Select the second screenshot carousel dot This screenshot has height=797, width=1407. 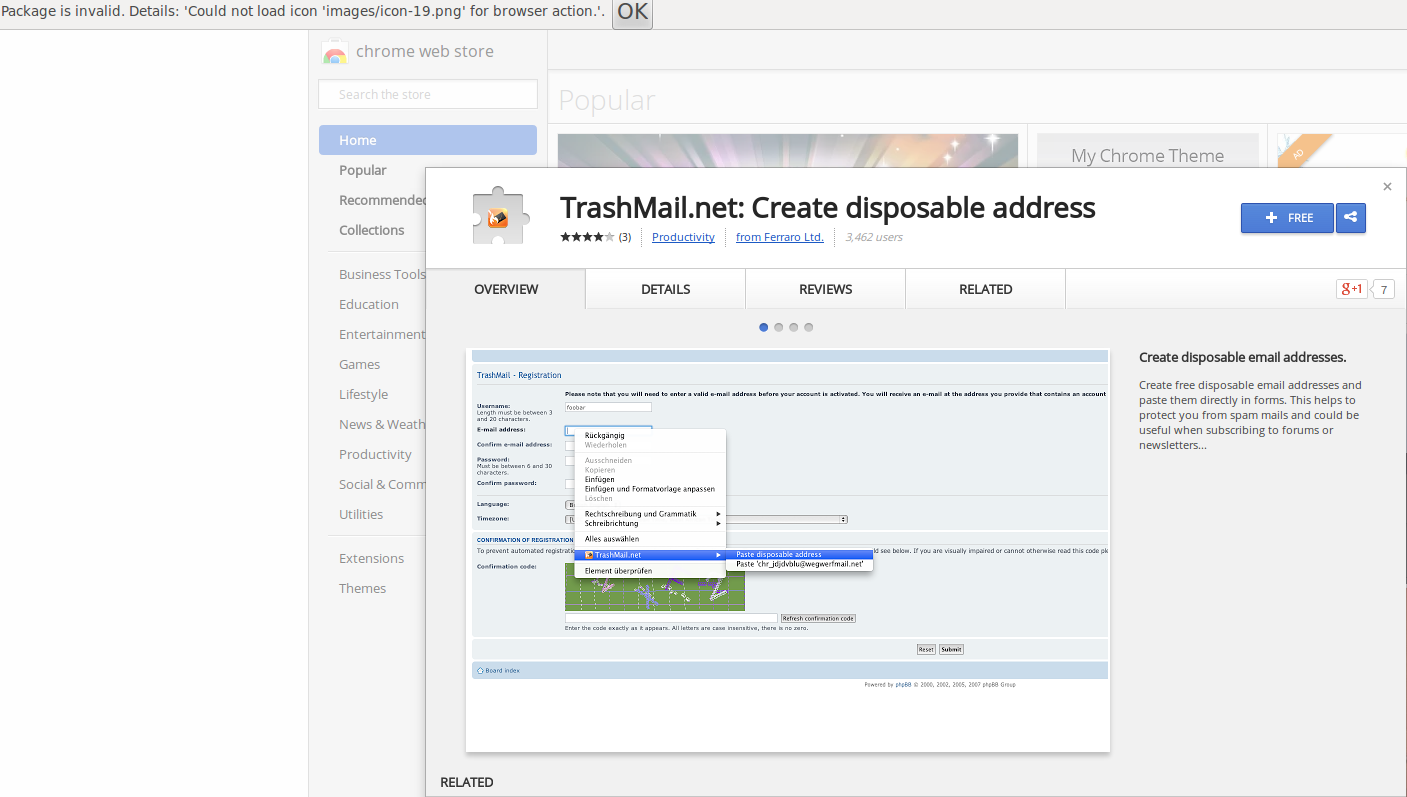pos(779,327)
